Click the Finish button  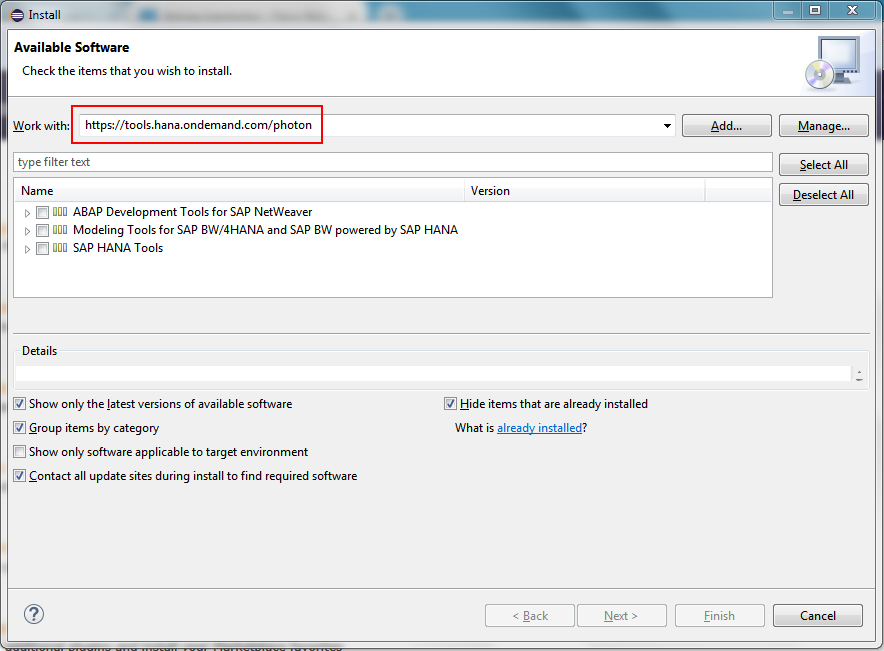click(719, 615)
